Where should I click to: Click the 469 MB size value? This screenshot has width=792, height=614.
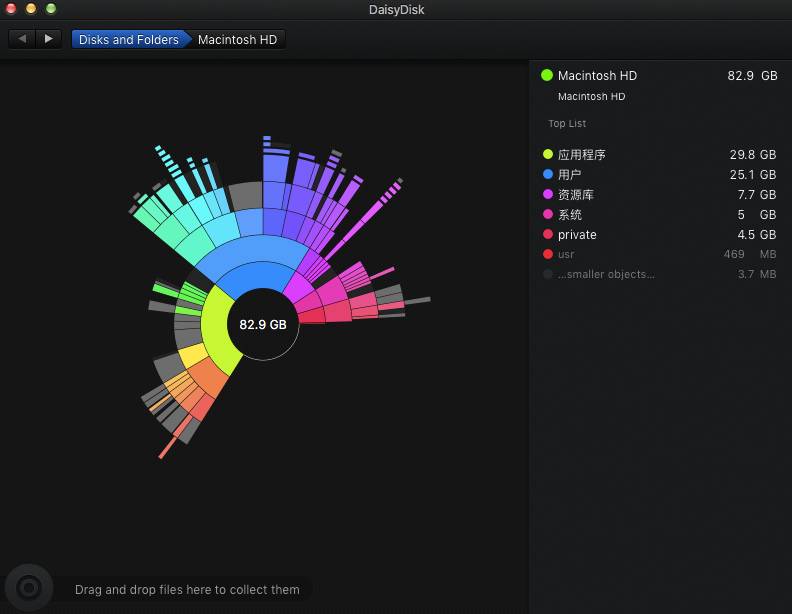click(x=750, y=254)
